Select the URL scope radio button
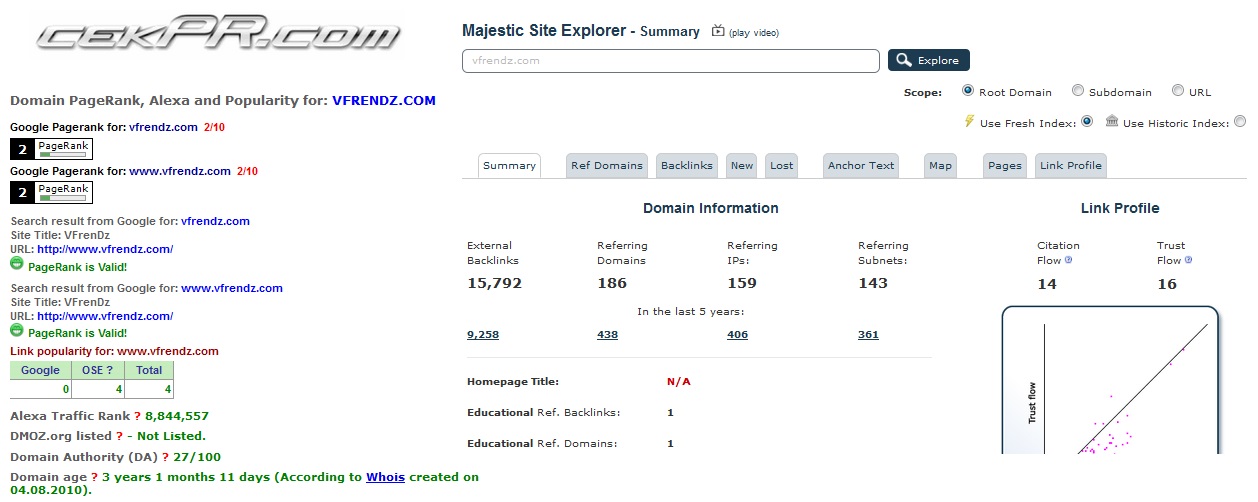1258x502 pixels. [1178, 90]
